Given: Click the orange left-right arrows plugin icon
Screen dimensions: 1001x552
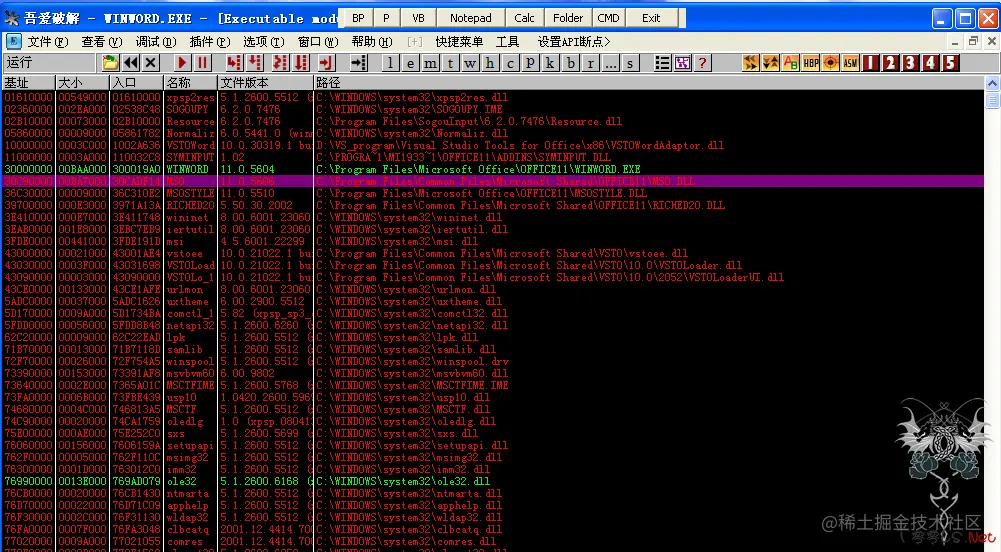Looking at the screenshot, I should pyautogui.click(x=751, y=63).
